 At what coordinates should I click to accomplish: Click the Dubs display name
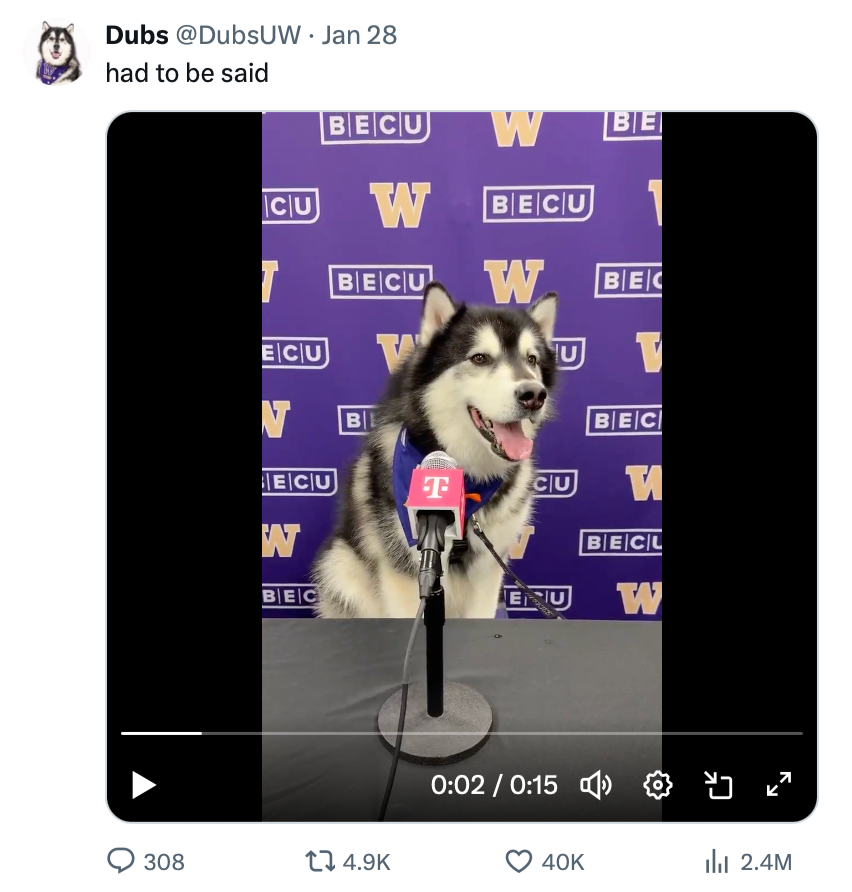(137, 35)
